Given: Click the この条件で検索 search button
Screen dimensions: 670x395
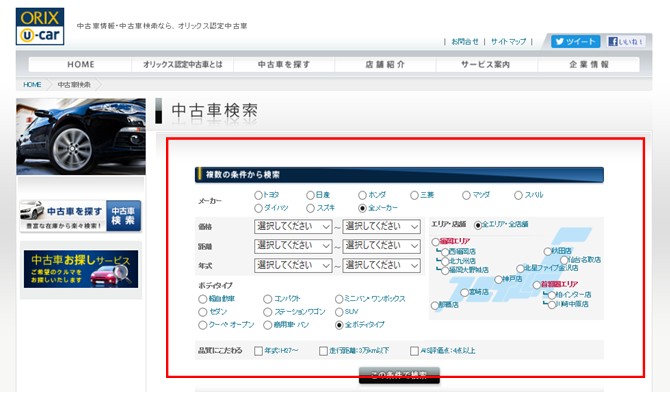Looking at the screenshot, I should coord(399,375).
